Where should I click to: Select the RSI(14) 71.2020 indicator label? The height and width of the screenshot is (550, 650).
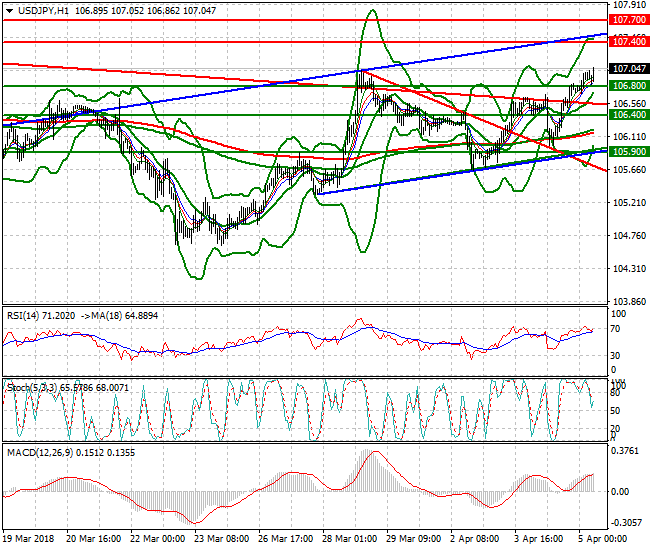[x=41, y=316]
